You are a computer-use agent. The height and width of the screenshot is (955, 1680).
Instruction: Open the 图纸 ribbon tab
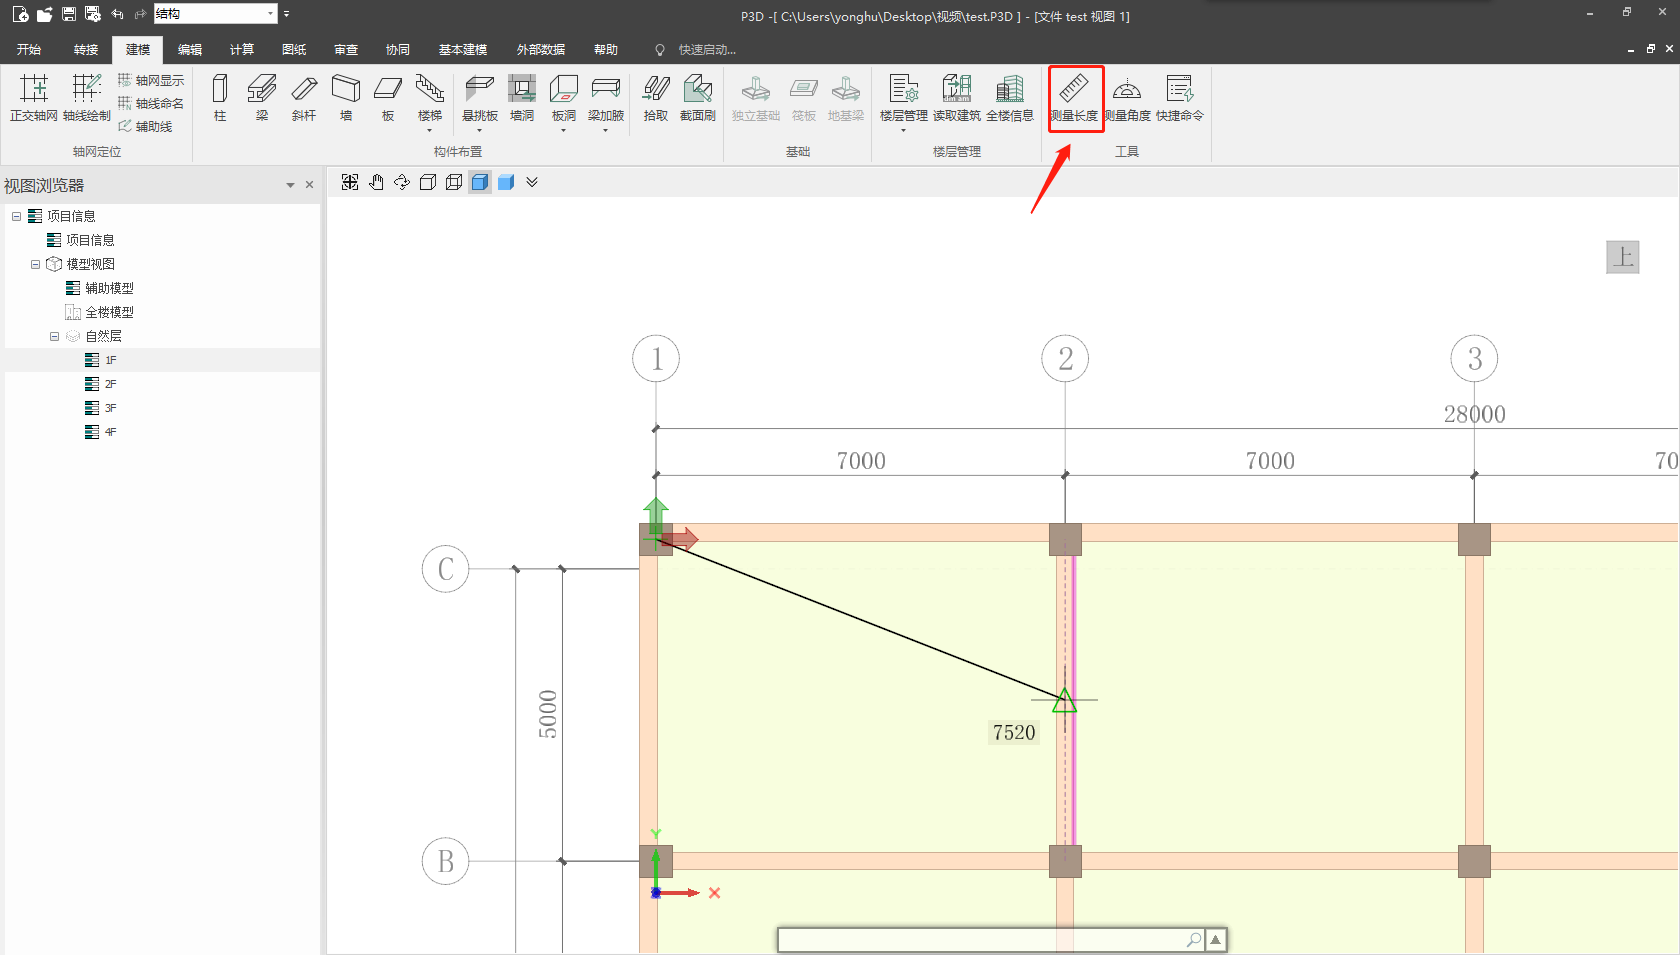pyautogui.click(x=294, y=49)
